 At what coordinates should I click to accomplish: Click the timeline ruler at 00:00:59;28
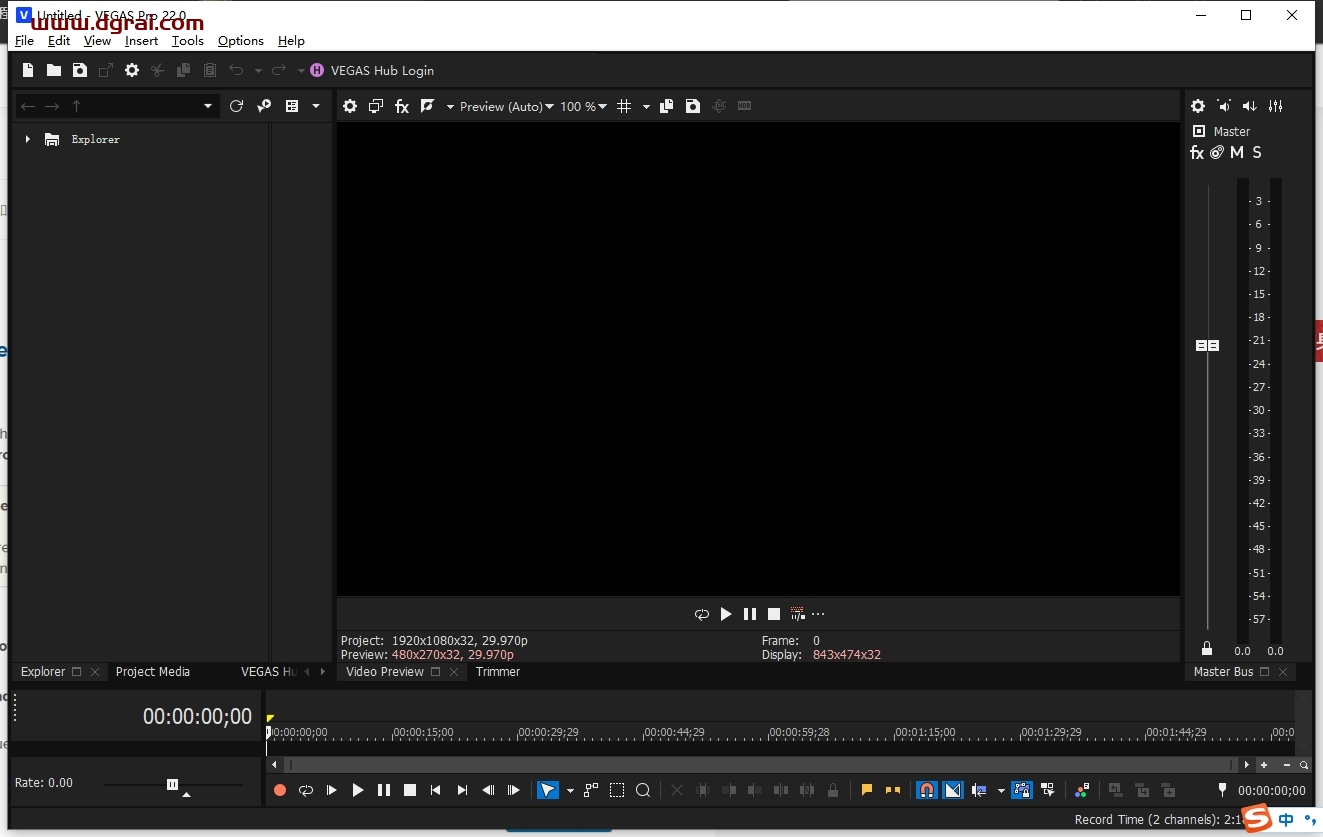770,733
